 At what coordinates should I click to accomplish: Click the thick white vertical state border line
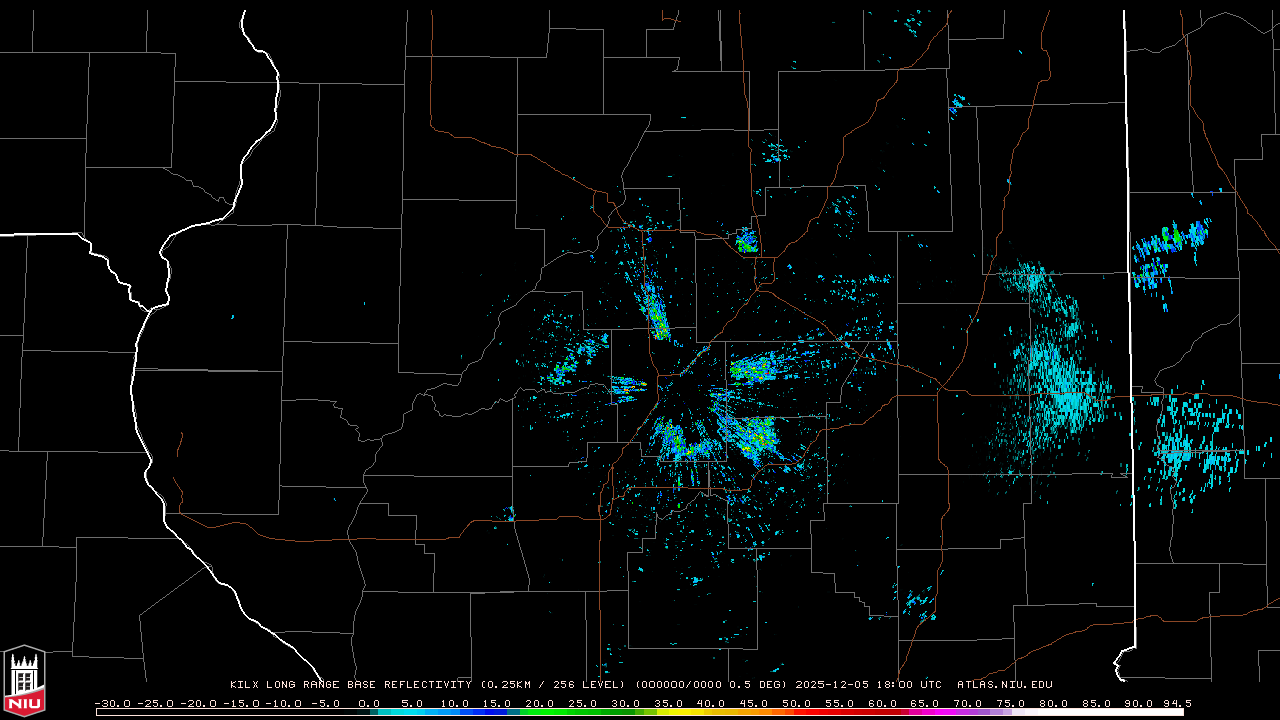1129,300
